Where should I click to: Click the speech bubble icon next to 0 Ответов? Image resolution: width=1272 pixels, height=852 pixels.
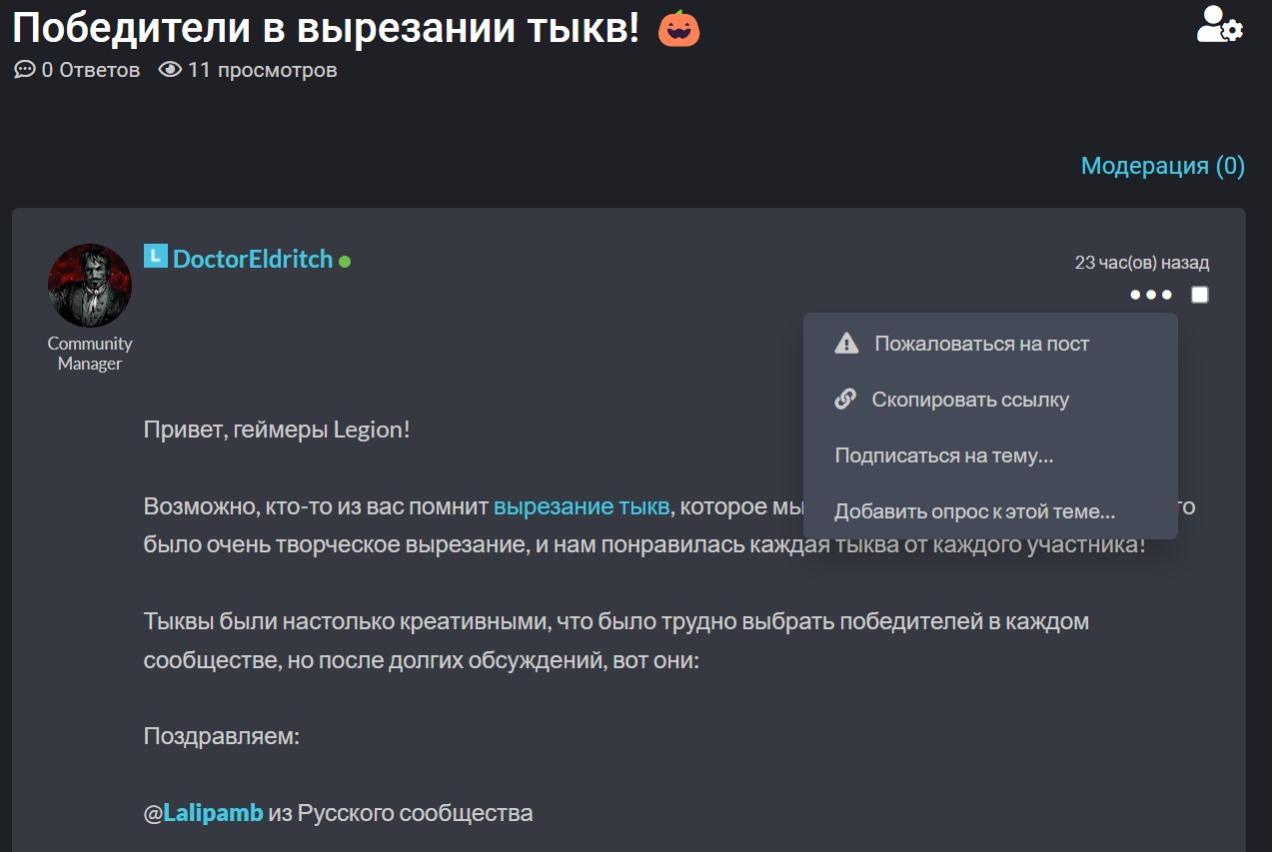(22, 70)
